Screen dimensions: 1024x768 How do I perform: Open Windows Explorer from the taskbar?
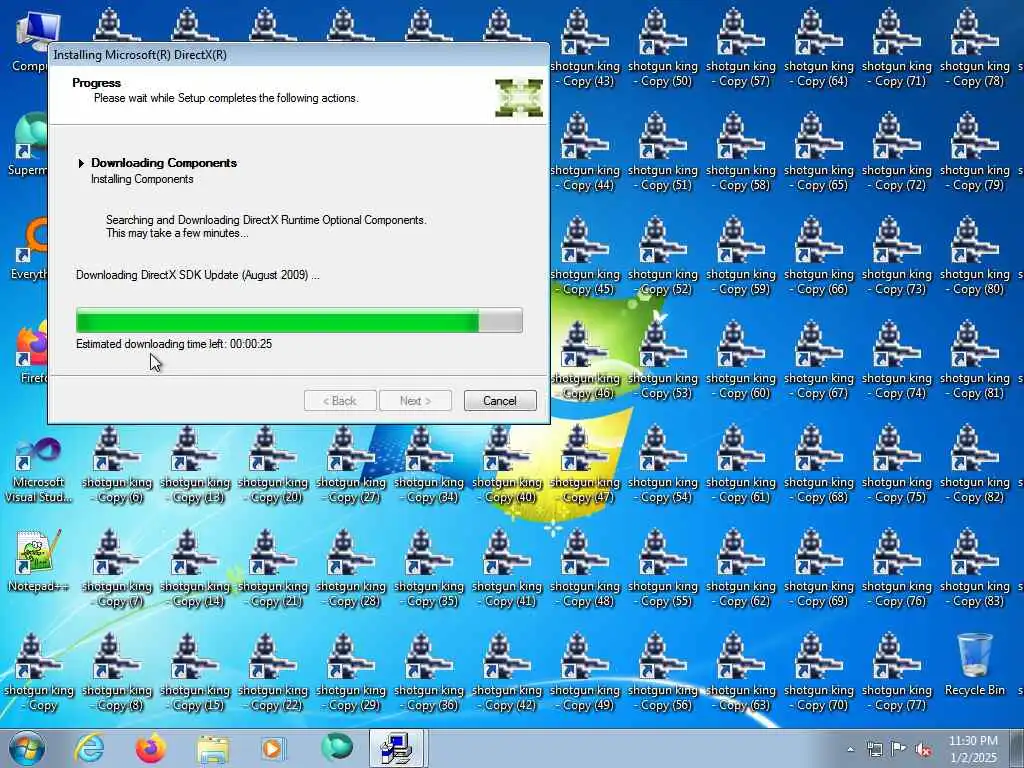click(x=213, y=748)
